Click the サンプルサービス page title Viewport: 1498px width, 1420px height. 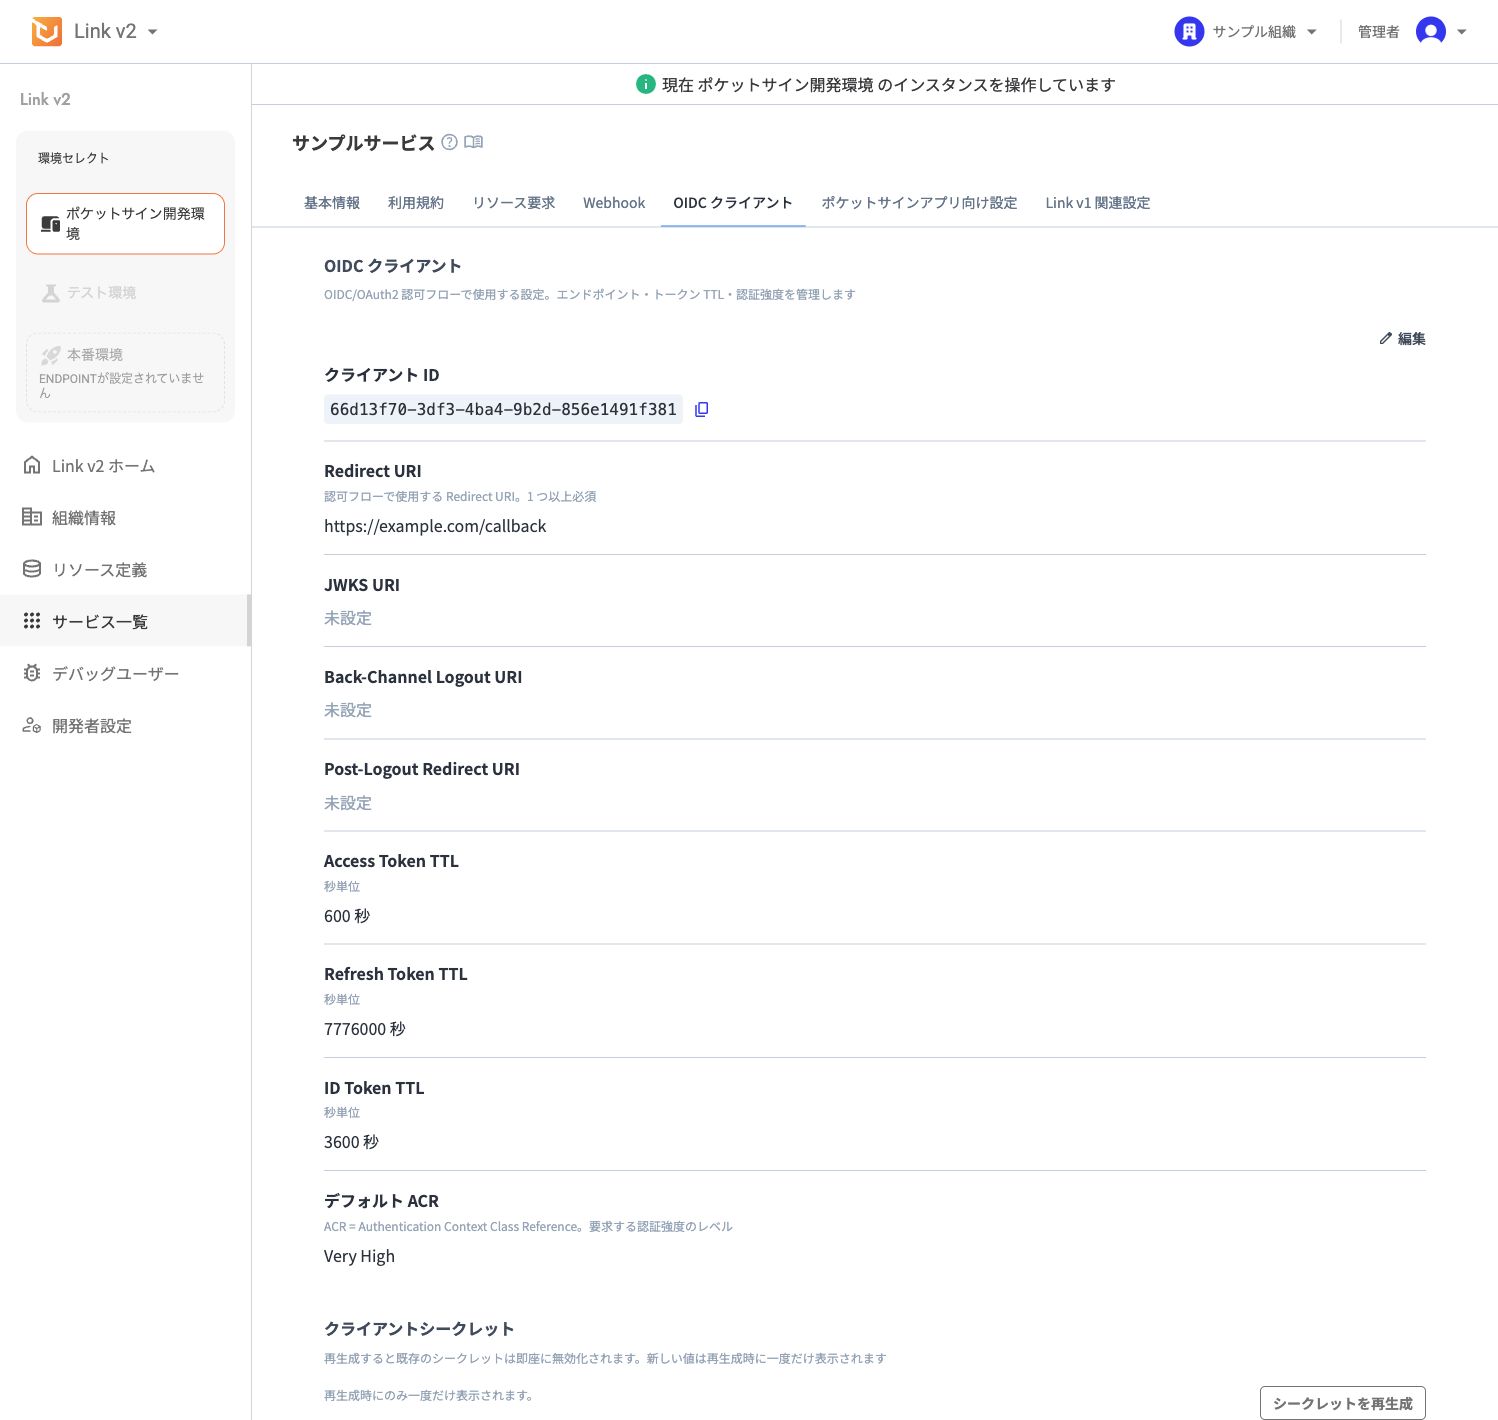pyautogui.click(x=363, y=143)
